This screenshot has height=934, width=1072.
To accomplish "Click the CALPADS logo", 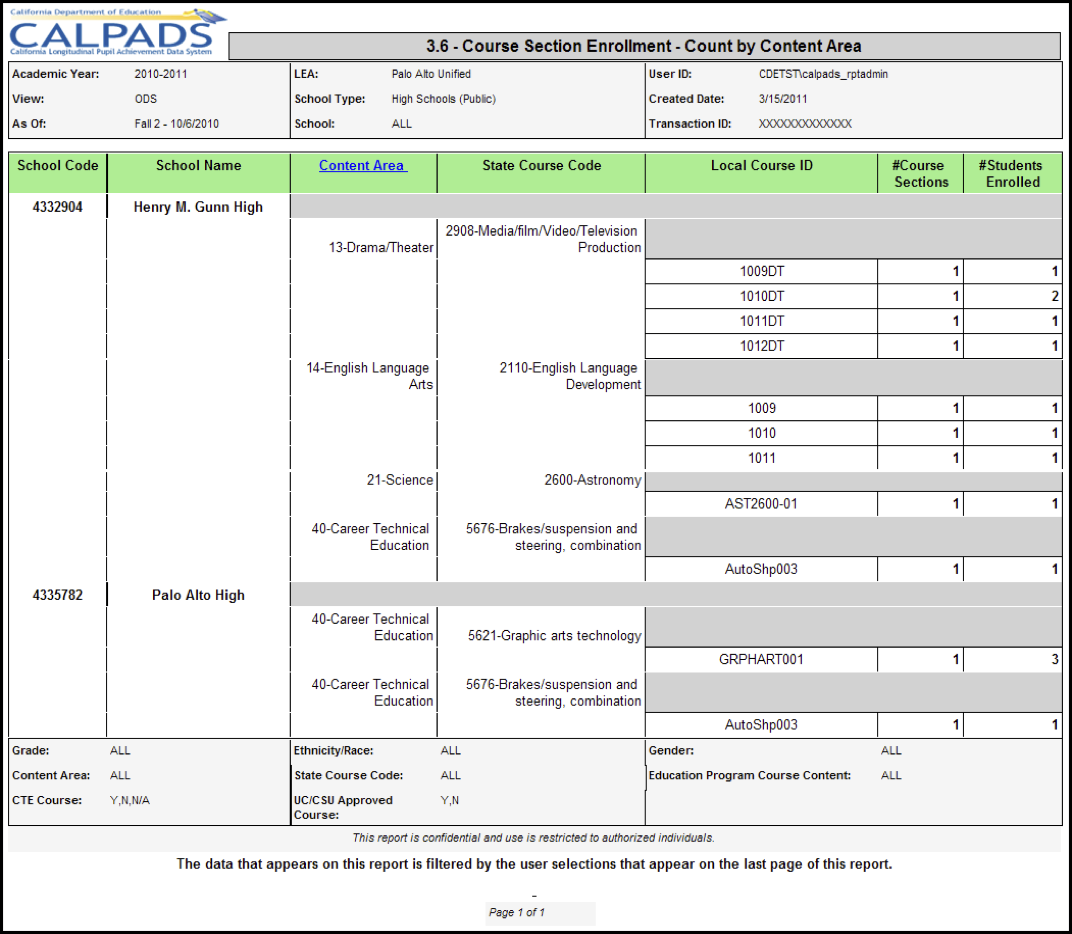I will coord(117,32).
